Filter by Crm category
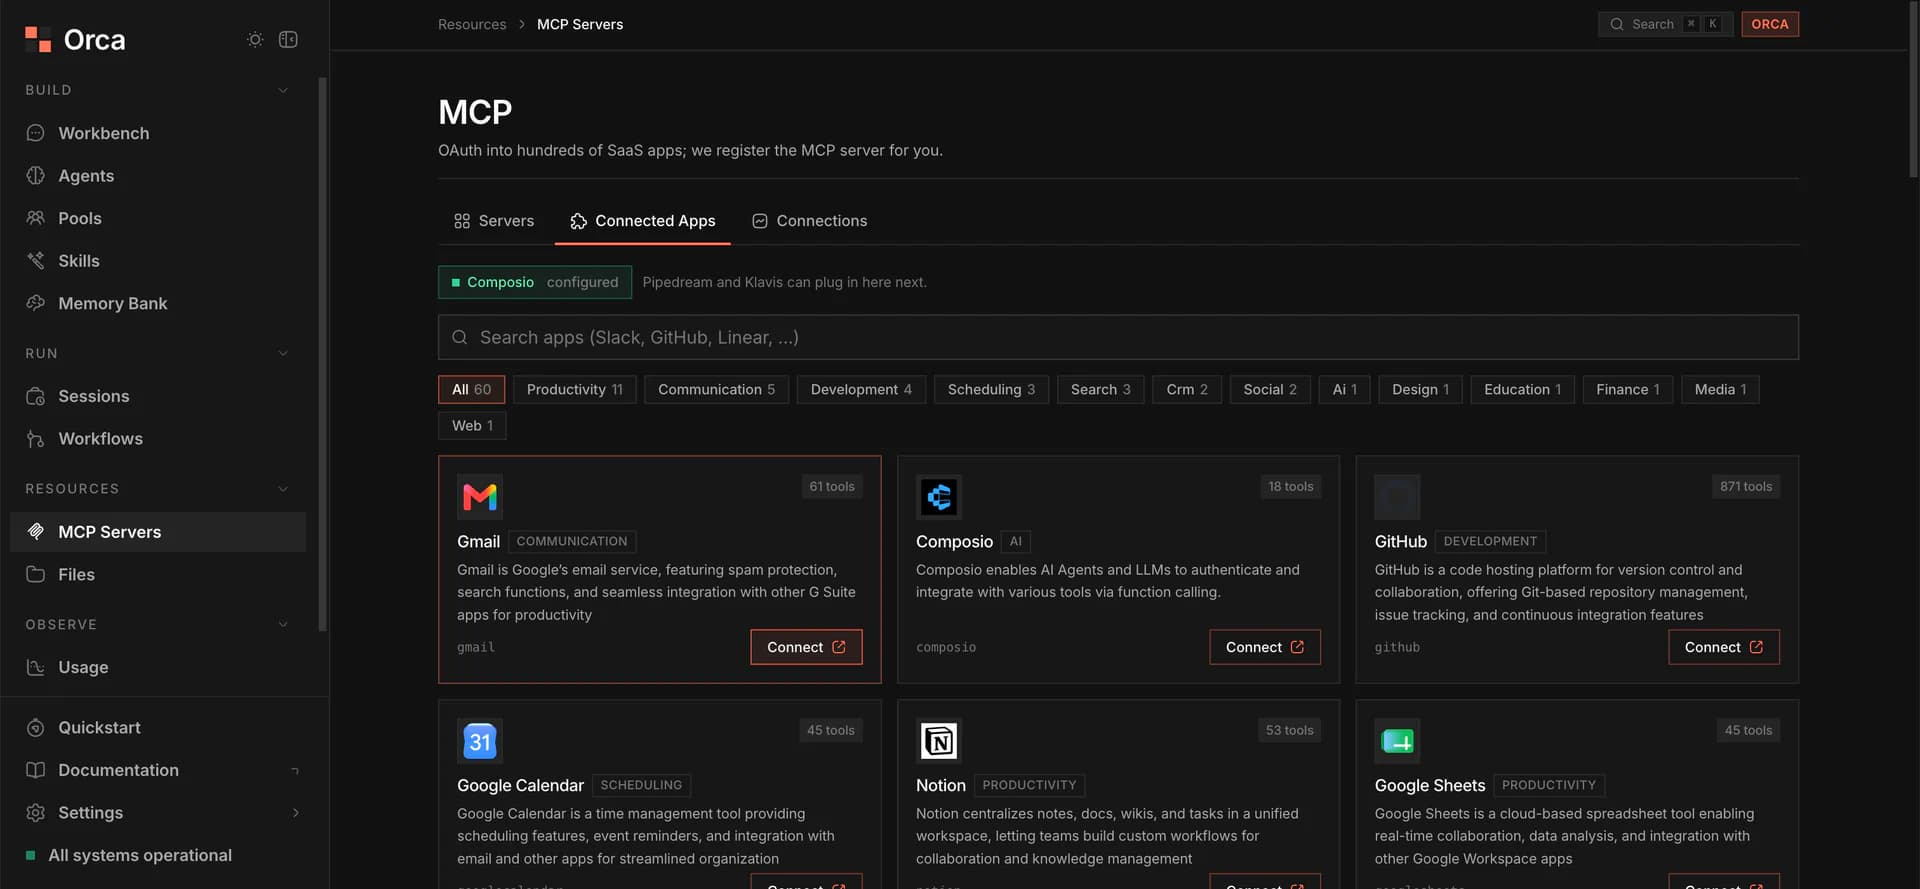Viewport: 1920px width, 889px height. (x=1187, y=389)
